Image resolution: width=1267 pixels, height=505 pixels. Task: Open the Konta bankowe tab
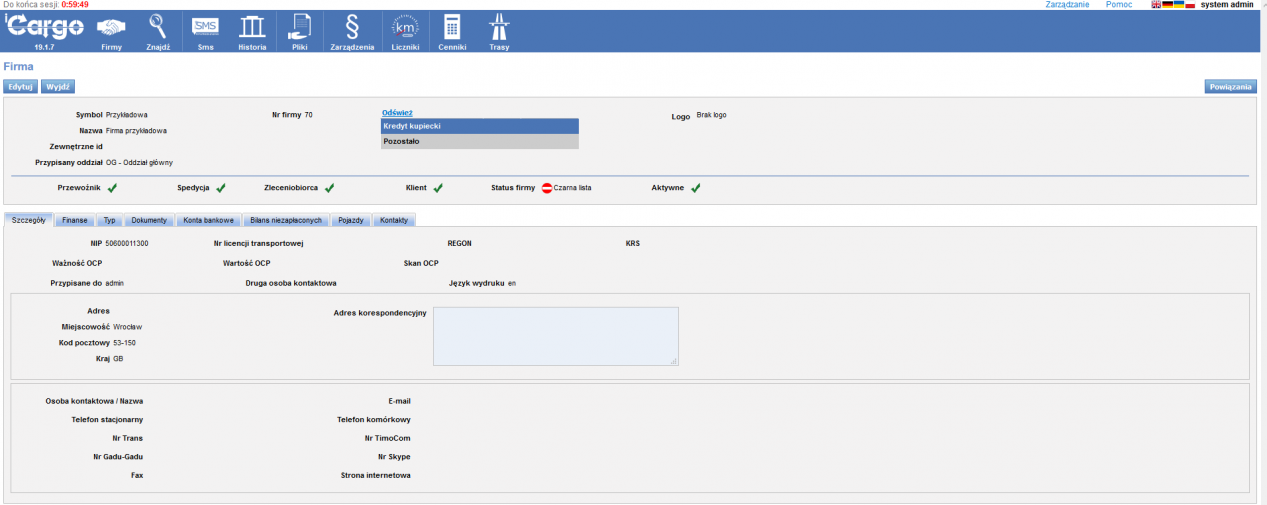click(x=209, y=220)
